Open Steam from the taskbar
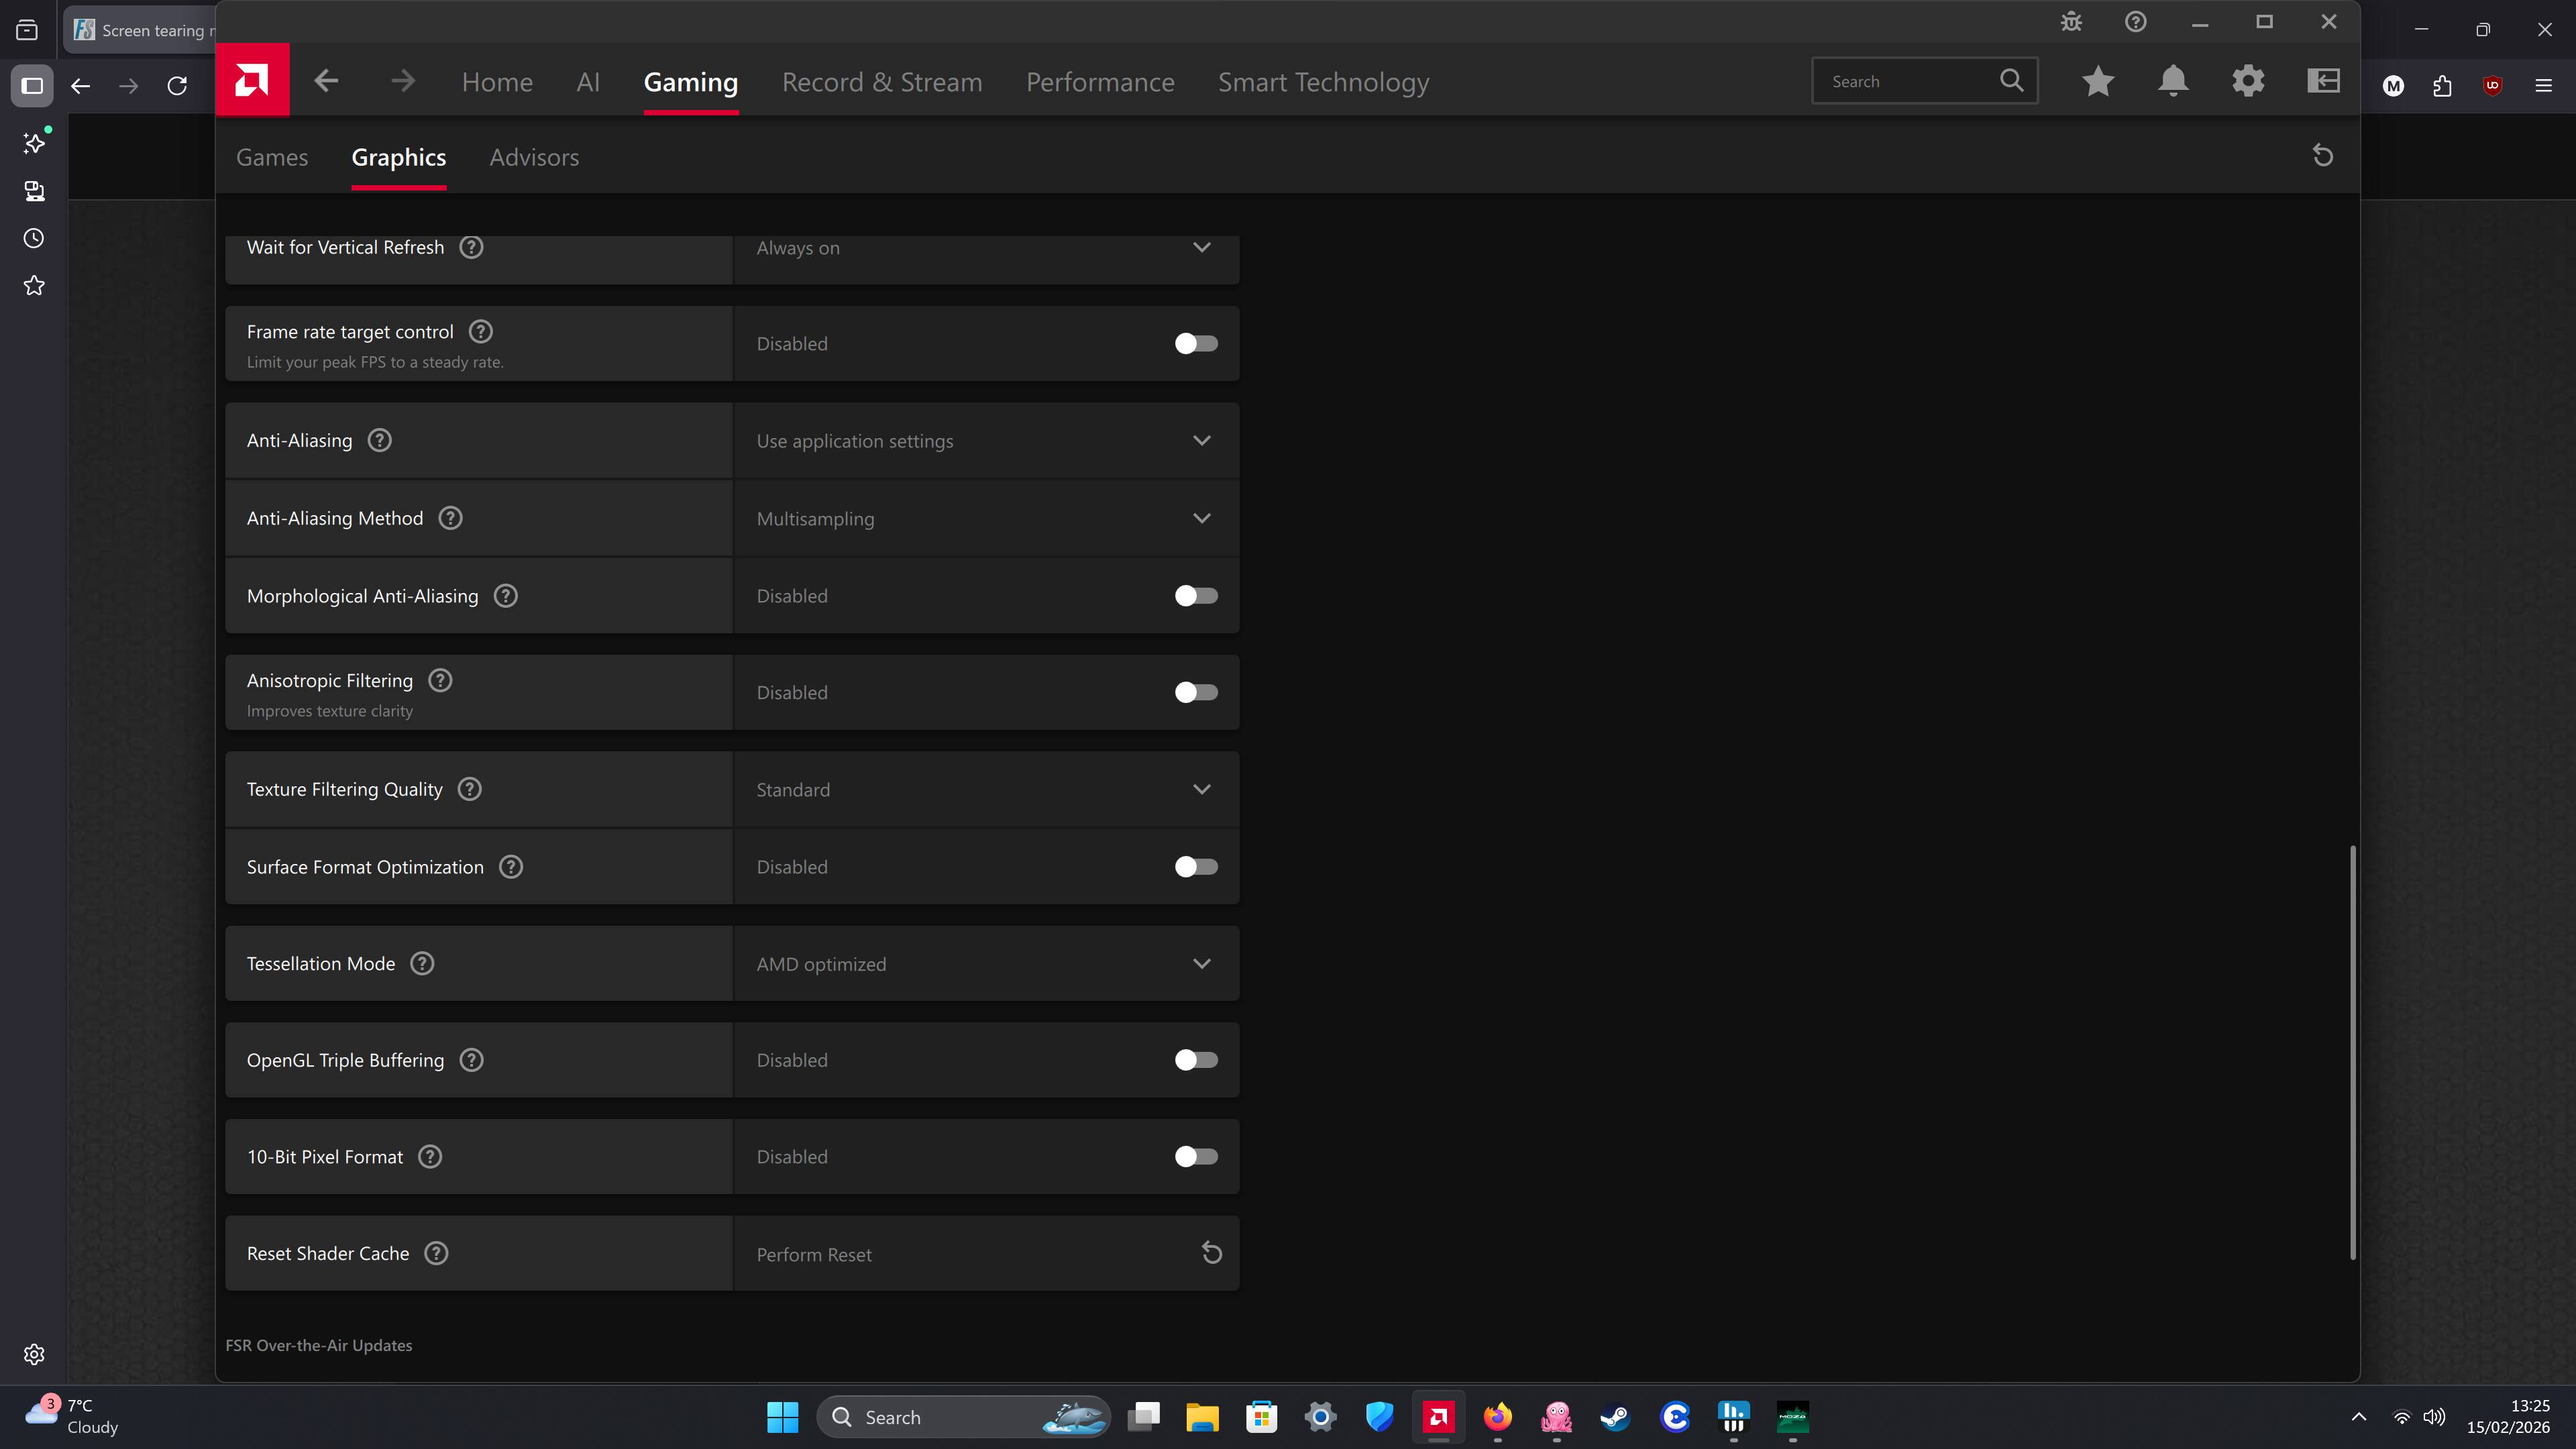 [x=1615, y=1417]
